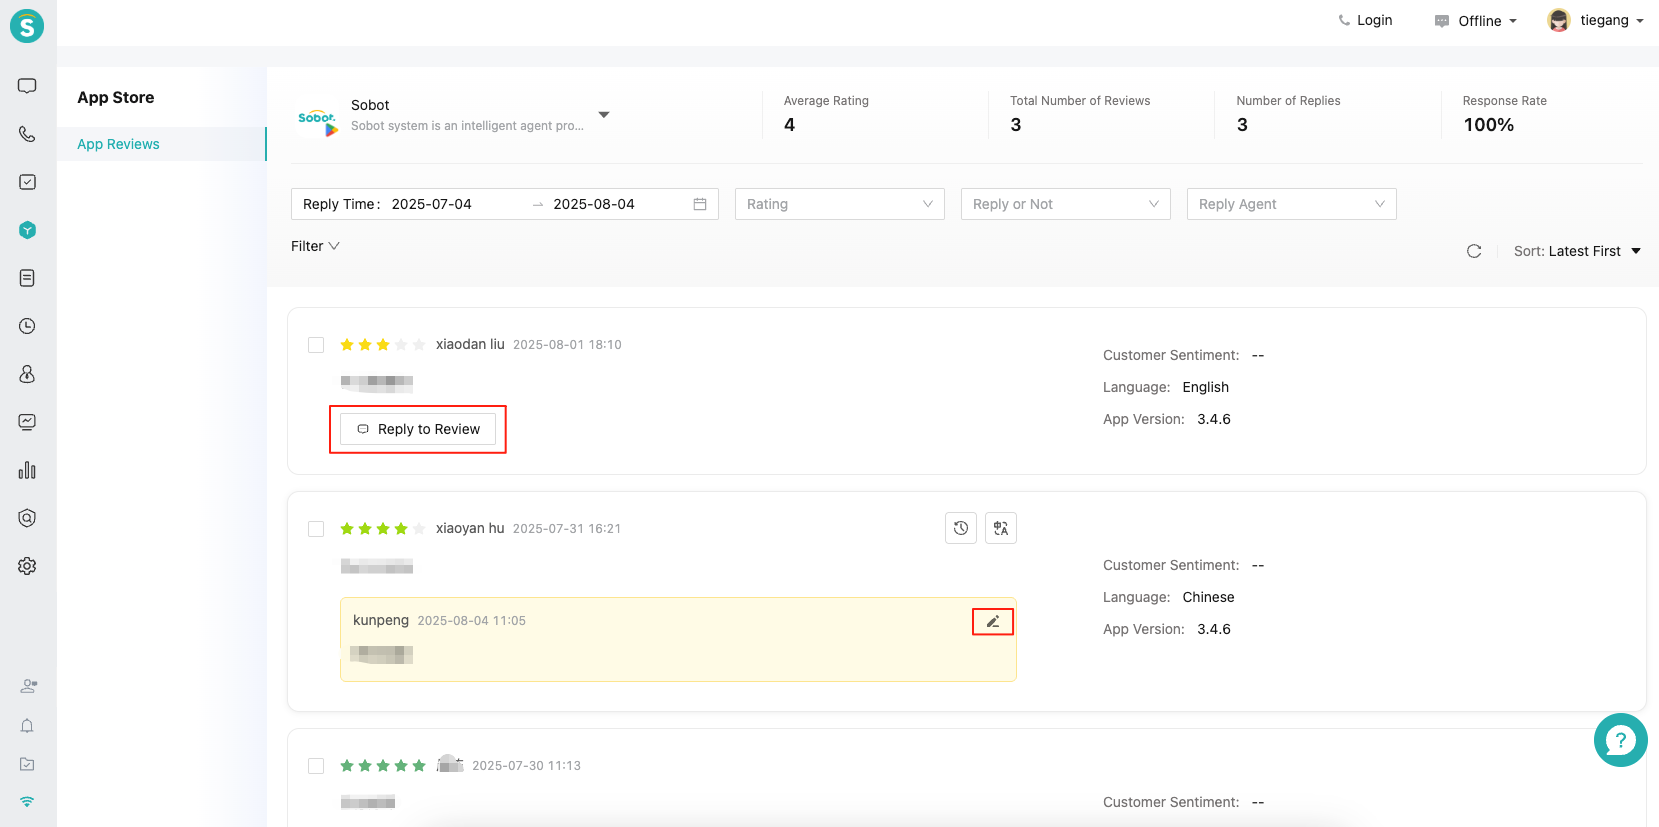Open the tiegang user account menu

1596,20
